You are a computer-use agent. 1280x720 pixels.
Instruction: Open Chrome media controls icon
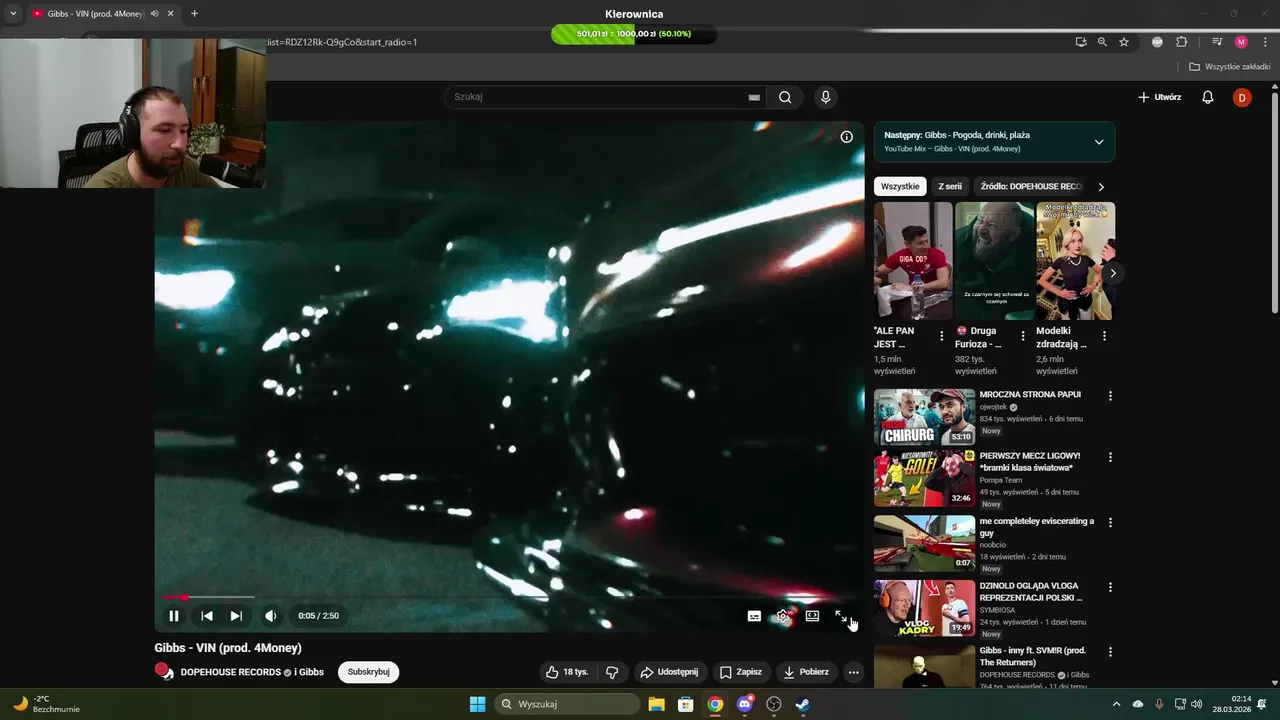pyautogui.click(x=1217, y=42)
